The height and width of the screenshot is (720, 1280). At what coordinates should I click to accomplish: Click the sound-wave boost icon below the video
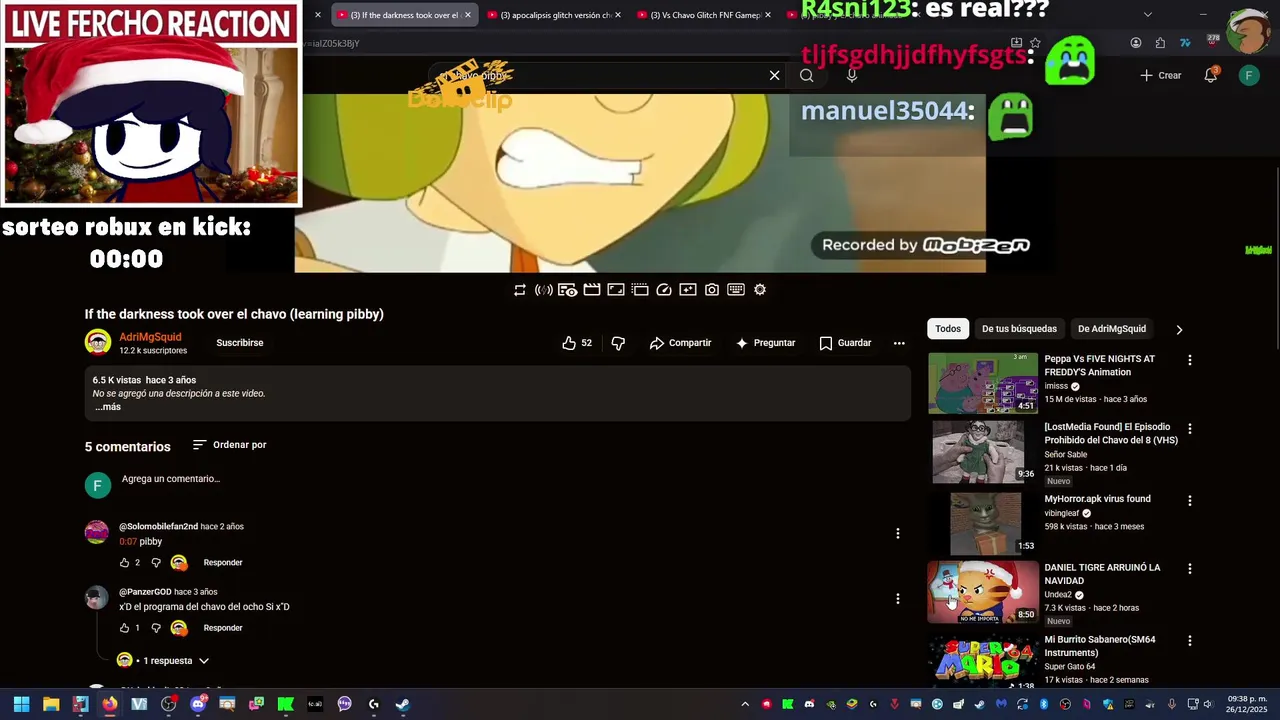pyautogui.click(x=544, y=290)
